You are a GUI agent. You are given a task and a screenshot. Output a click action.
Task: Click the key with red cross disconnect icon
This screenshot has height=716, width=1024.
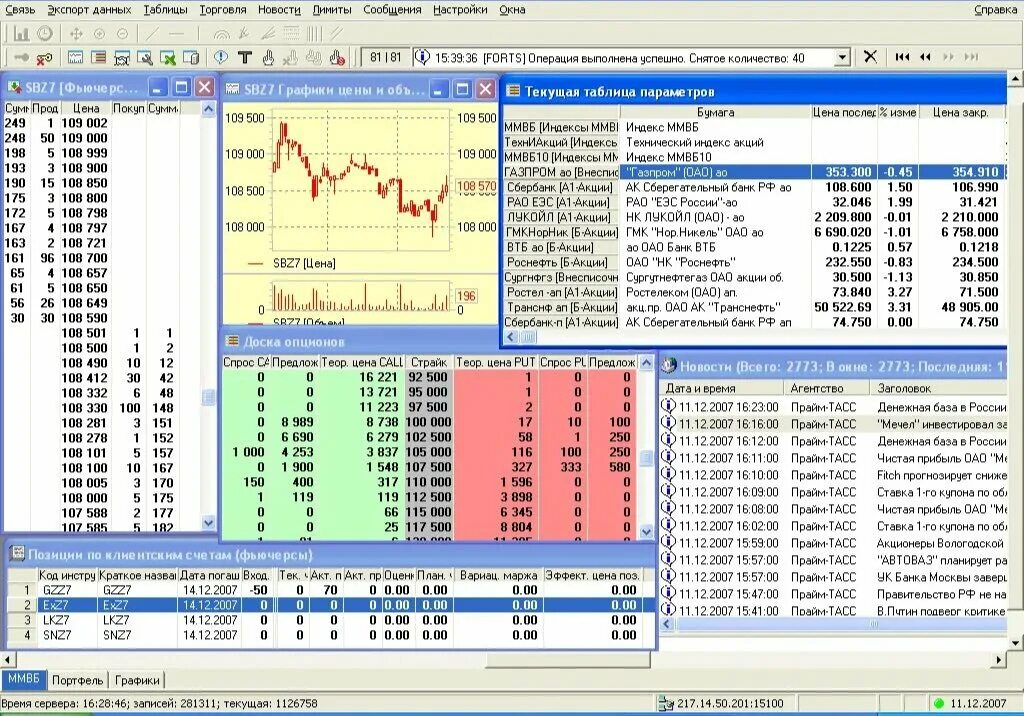44,58
